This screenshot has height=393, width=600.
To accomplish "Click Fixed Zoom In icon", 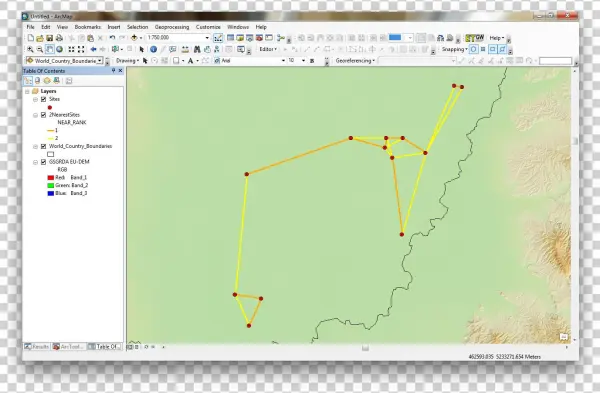I will [x=71, y=49].
